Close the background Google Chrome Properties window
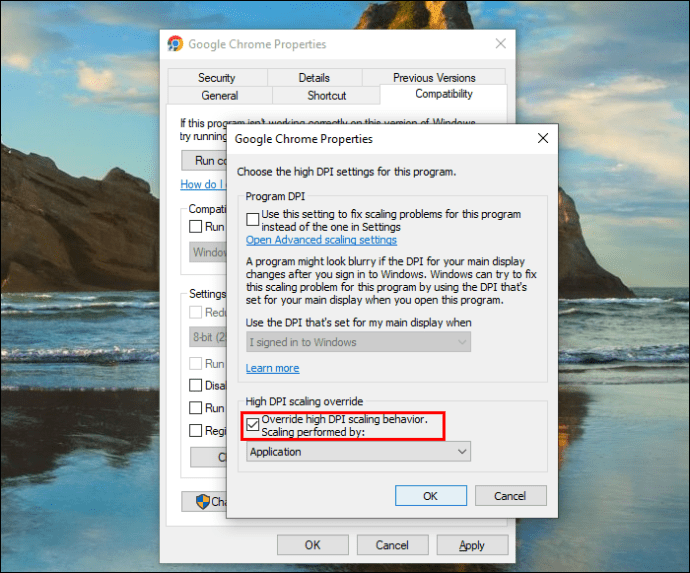The image size is (690, 573). point(500,43)
